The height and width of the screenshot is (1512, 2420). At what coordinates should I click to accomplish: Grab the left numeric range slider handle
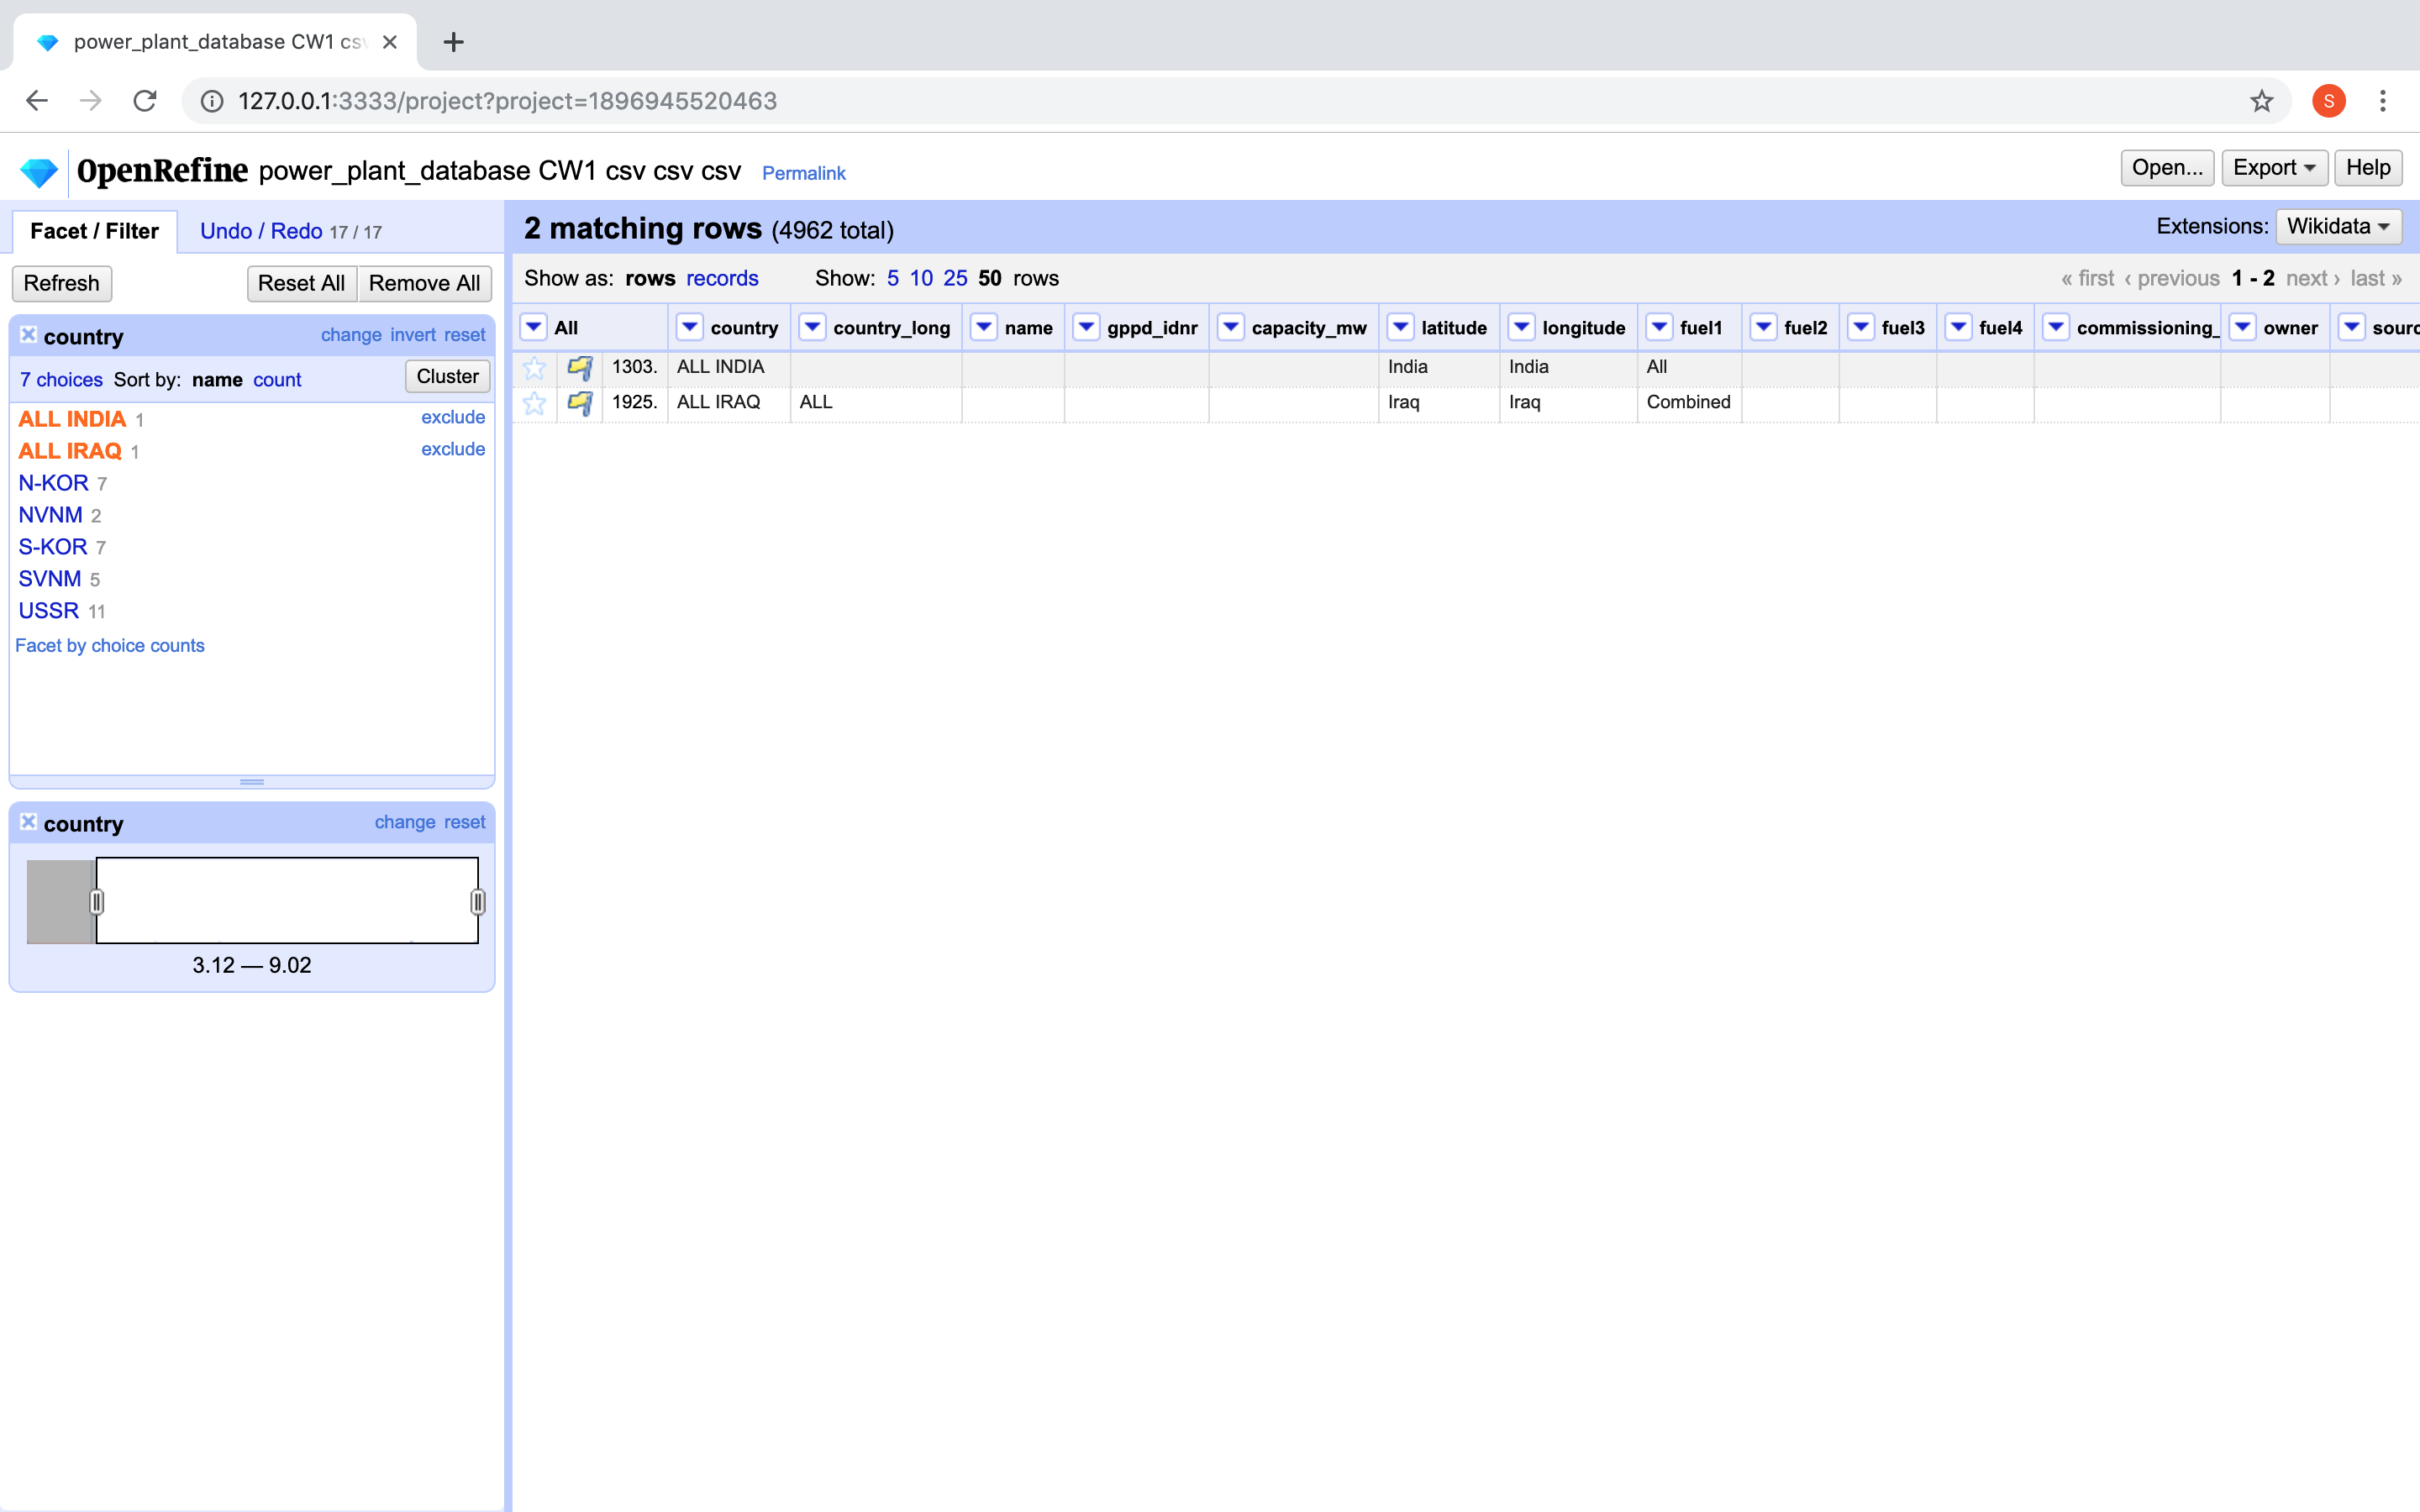(x=96, y=901)
